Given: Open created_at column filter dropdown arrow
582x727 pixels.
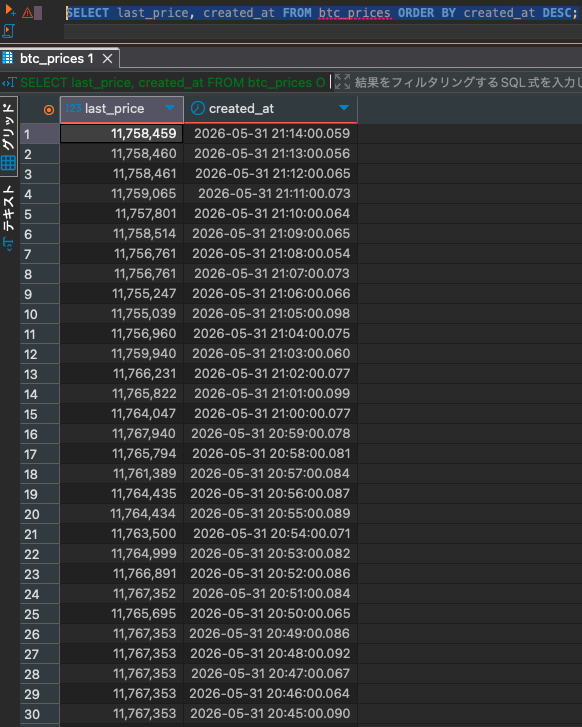Looking at the screenshot, I should point(344,108).
